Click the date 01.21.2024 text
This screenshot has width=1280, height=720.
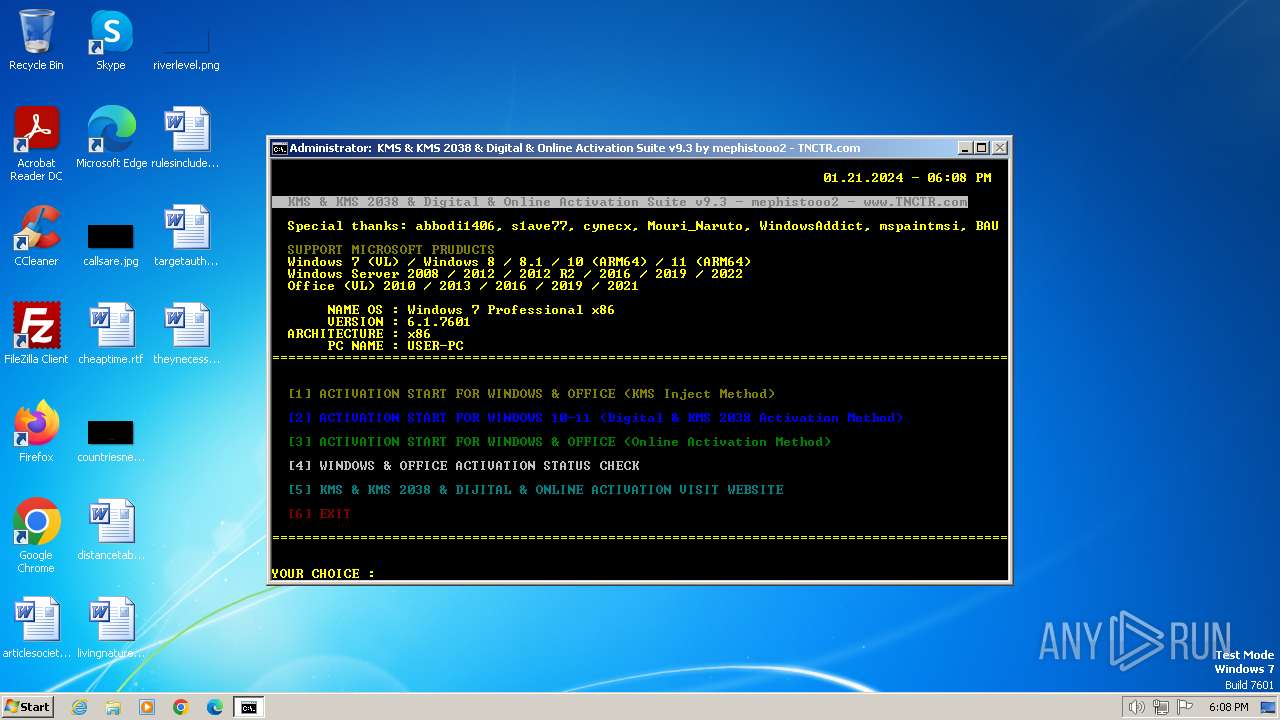point(863,178)
